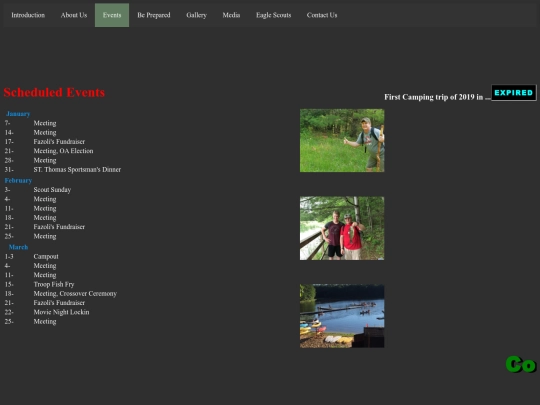540x405 pixels.
Task: Click the January 7 Meeting entry
Action: tap(45, 123)
